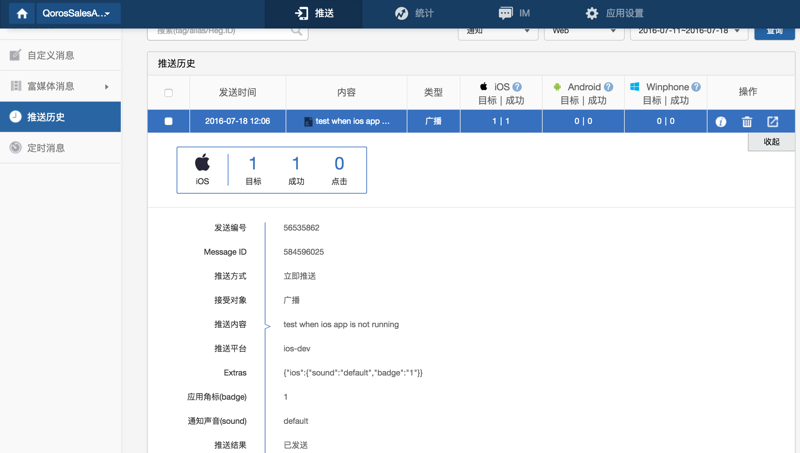Image resolution: width=800 pixels, height=453 pixels.
Task: Click the Extras JSON value
Action: coord(353,373)
